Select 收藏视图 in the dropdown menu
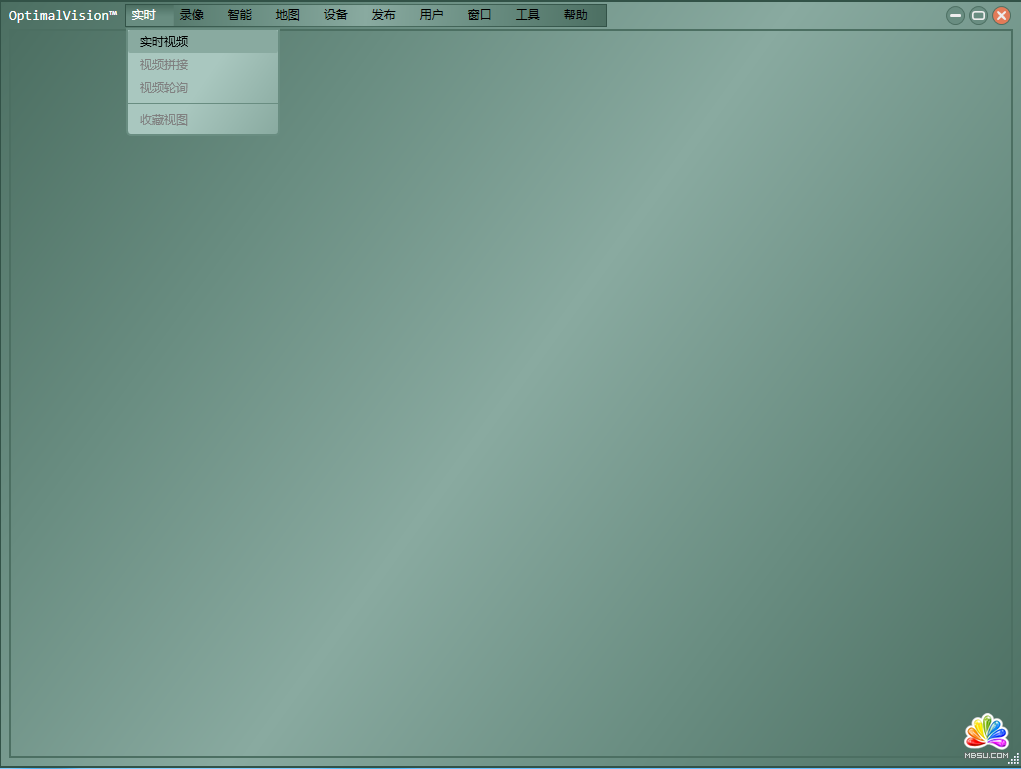 click(164, 120)
